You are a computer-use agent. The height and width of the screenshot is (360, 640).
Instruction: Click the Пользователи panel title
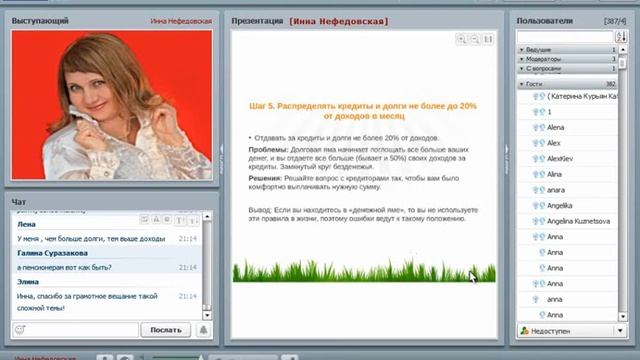click(544, 21)
